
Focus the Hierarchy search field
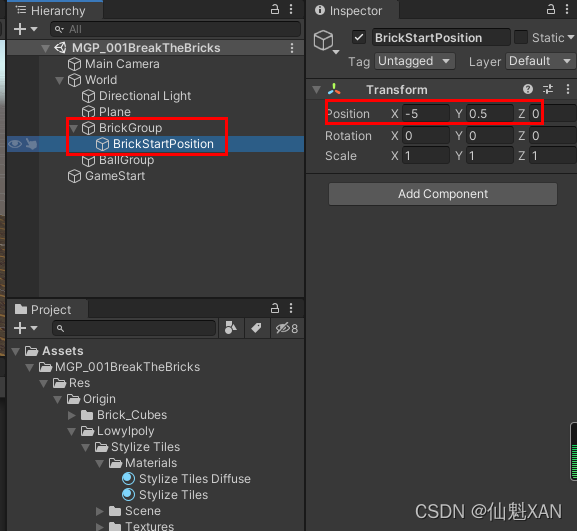[x=176, y=29]
